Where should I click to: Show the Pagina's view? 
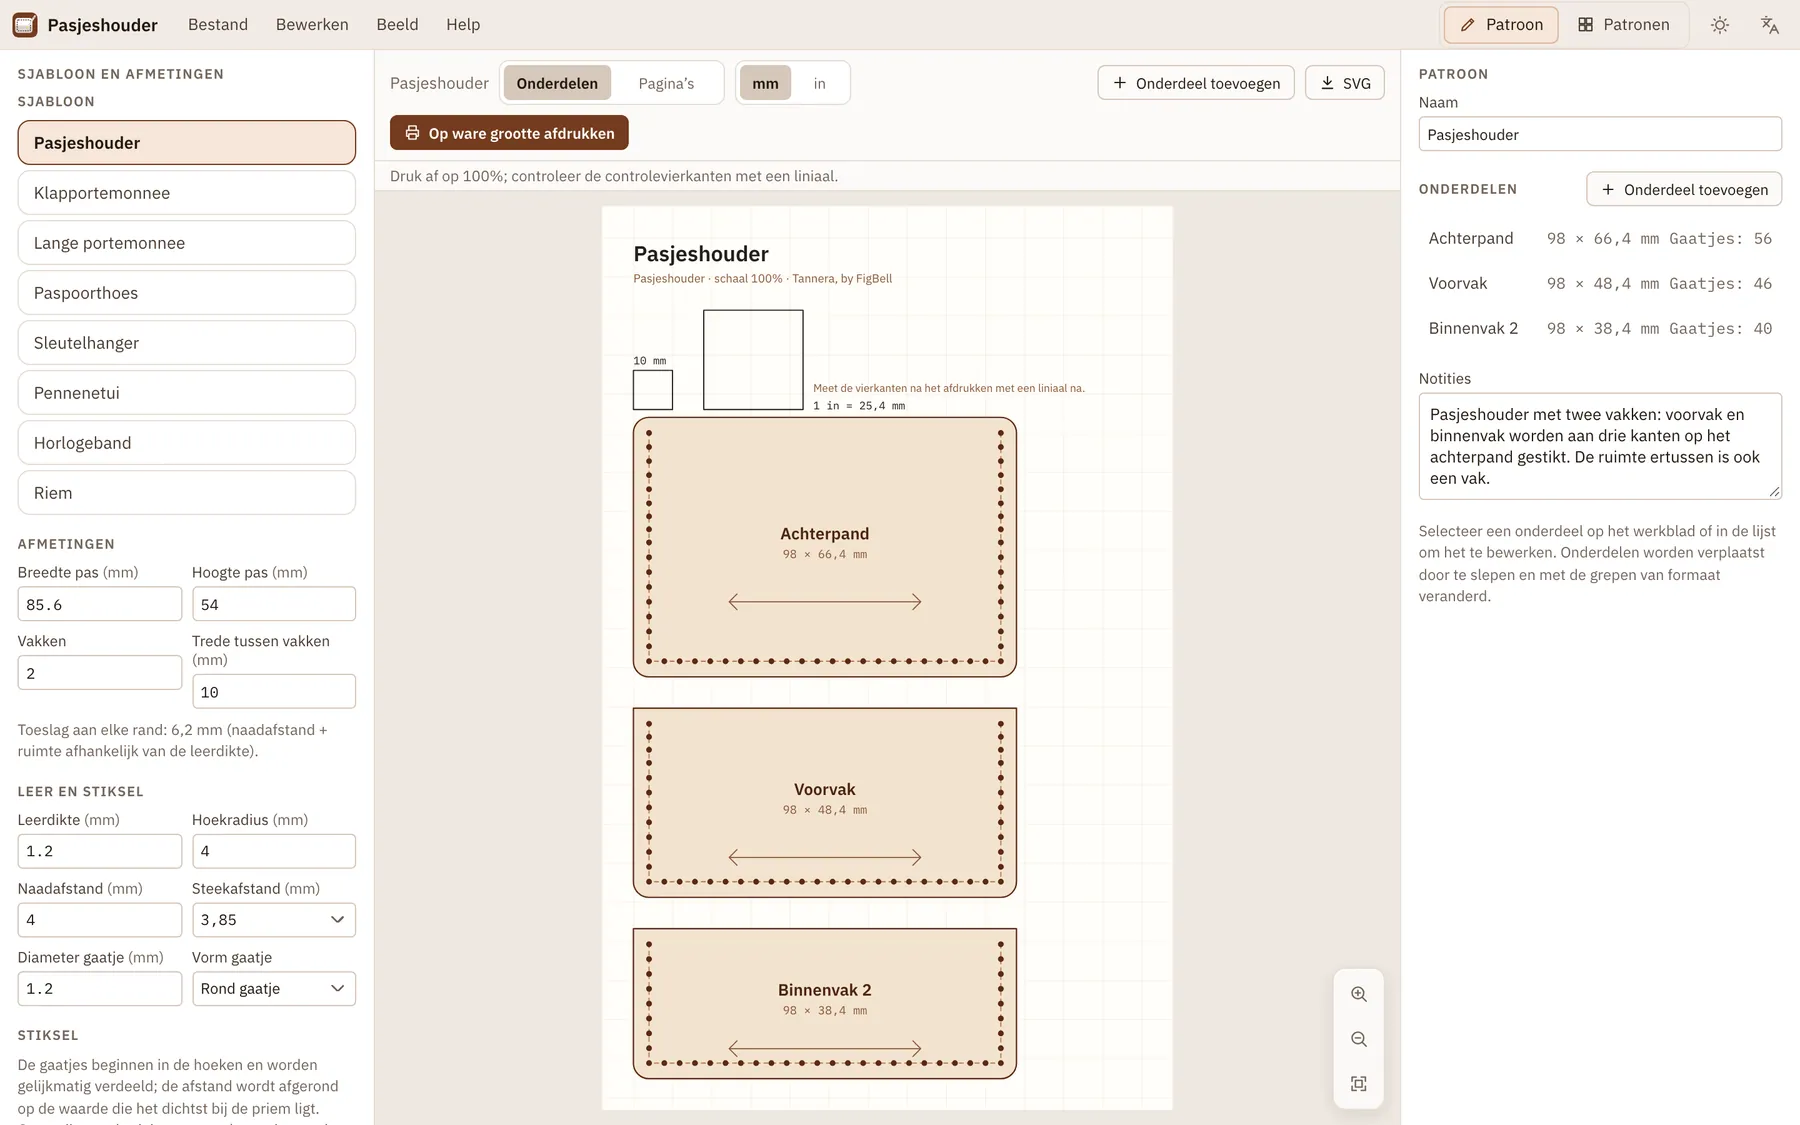point(666,83)
